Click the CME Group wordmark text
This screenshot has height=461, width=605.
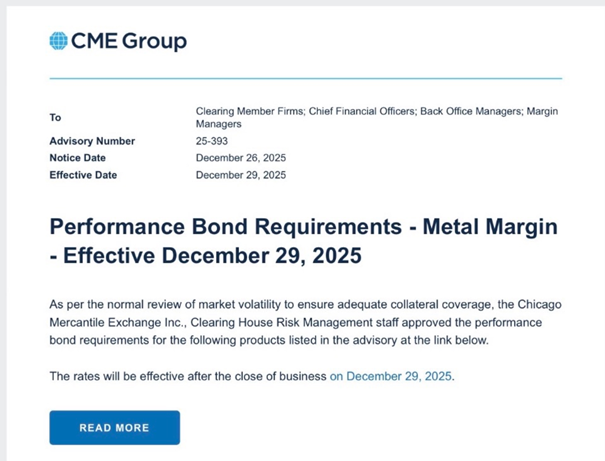128,41
